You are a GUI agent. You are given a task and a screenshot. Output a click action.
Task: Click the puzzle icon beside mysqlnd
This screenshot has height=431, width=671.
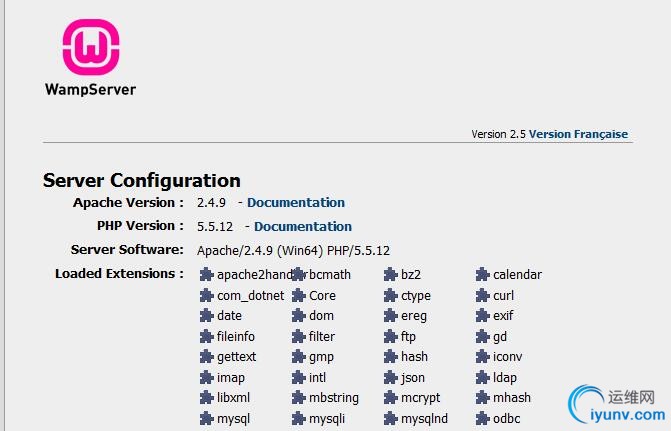pos(391,418)
